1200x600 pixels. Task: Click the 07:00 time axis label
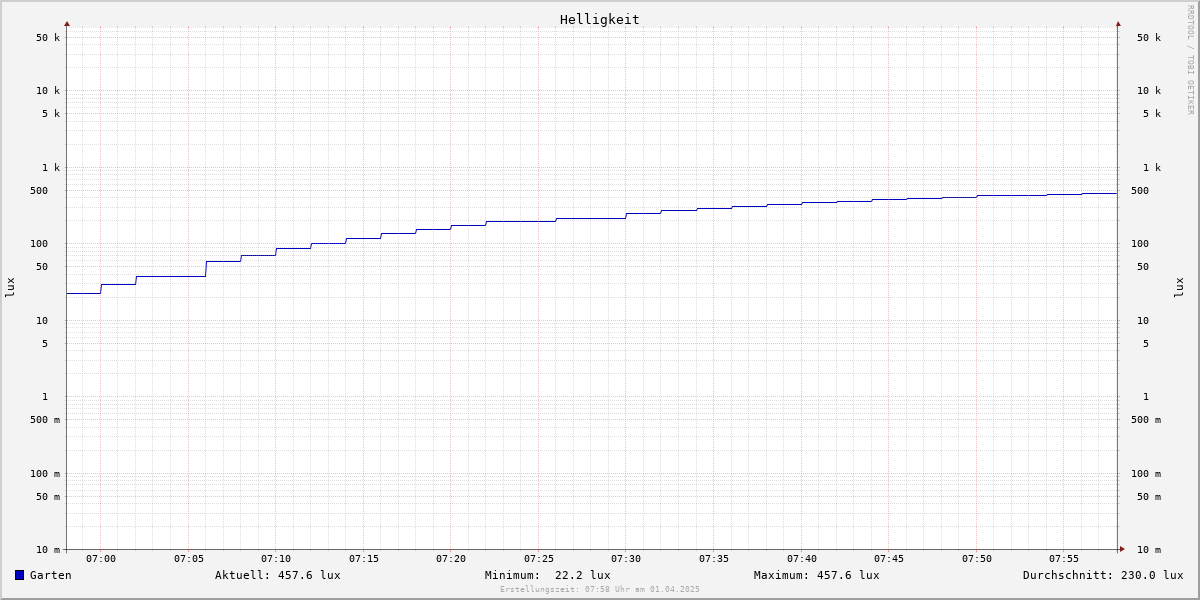101,559
